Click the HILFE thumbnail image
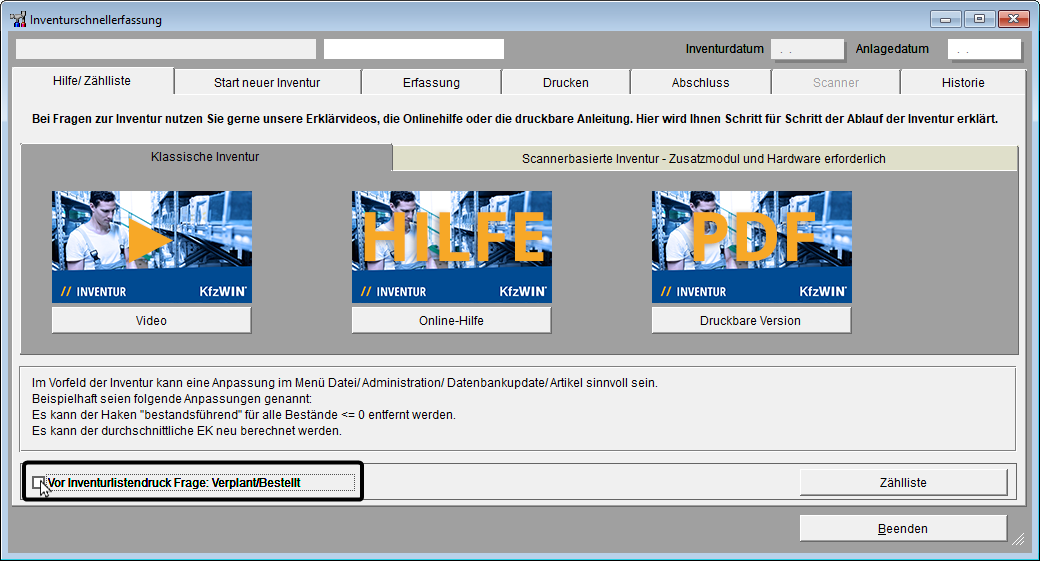 click(452, 247)
